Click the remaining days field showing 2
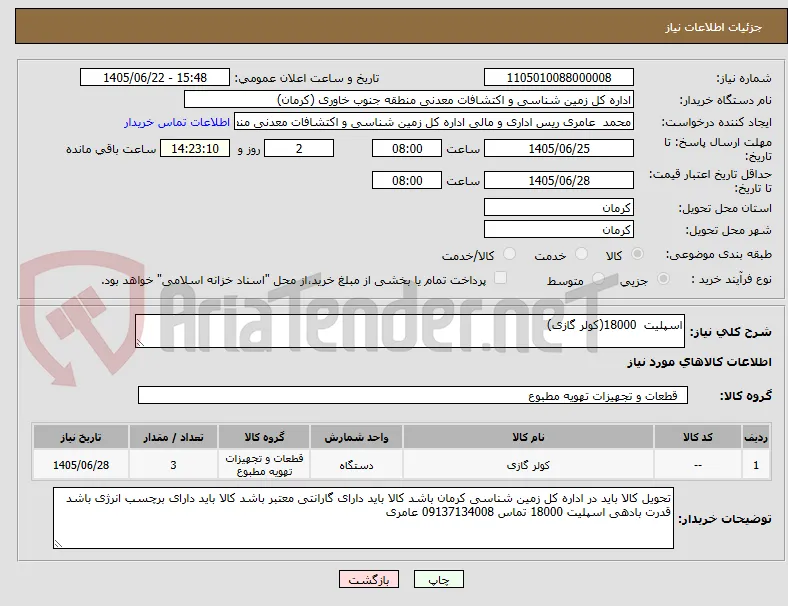The height and width of the screenshot is (606, 788). (x=299, y=149)
